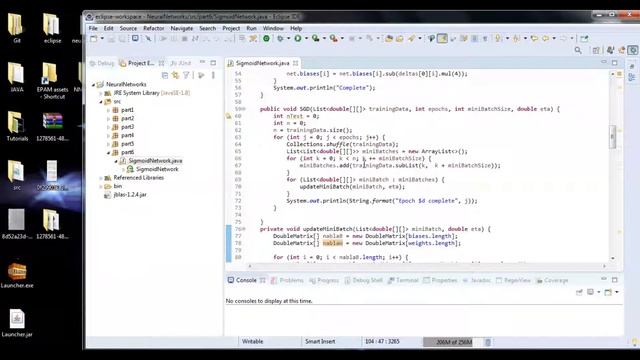Click the fold toggle on SGD method line
The width and height of the screenshot is (640, 360).
(x=244, y=109)
